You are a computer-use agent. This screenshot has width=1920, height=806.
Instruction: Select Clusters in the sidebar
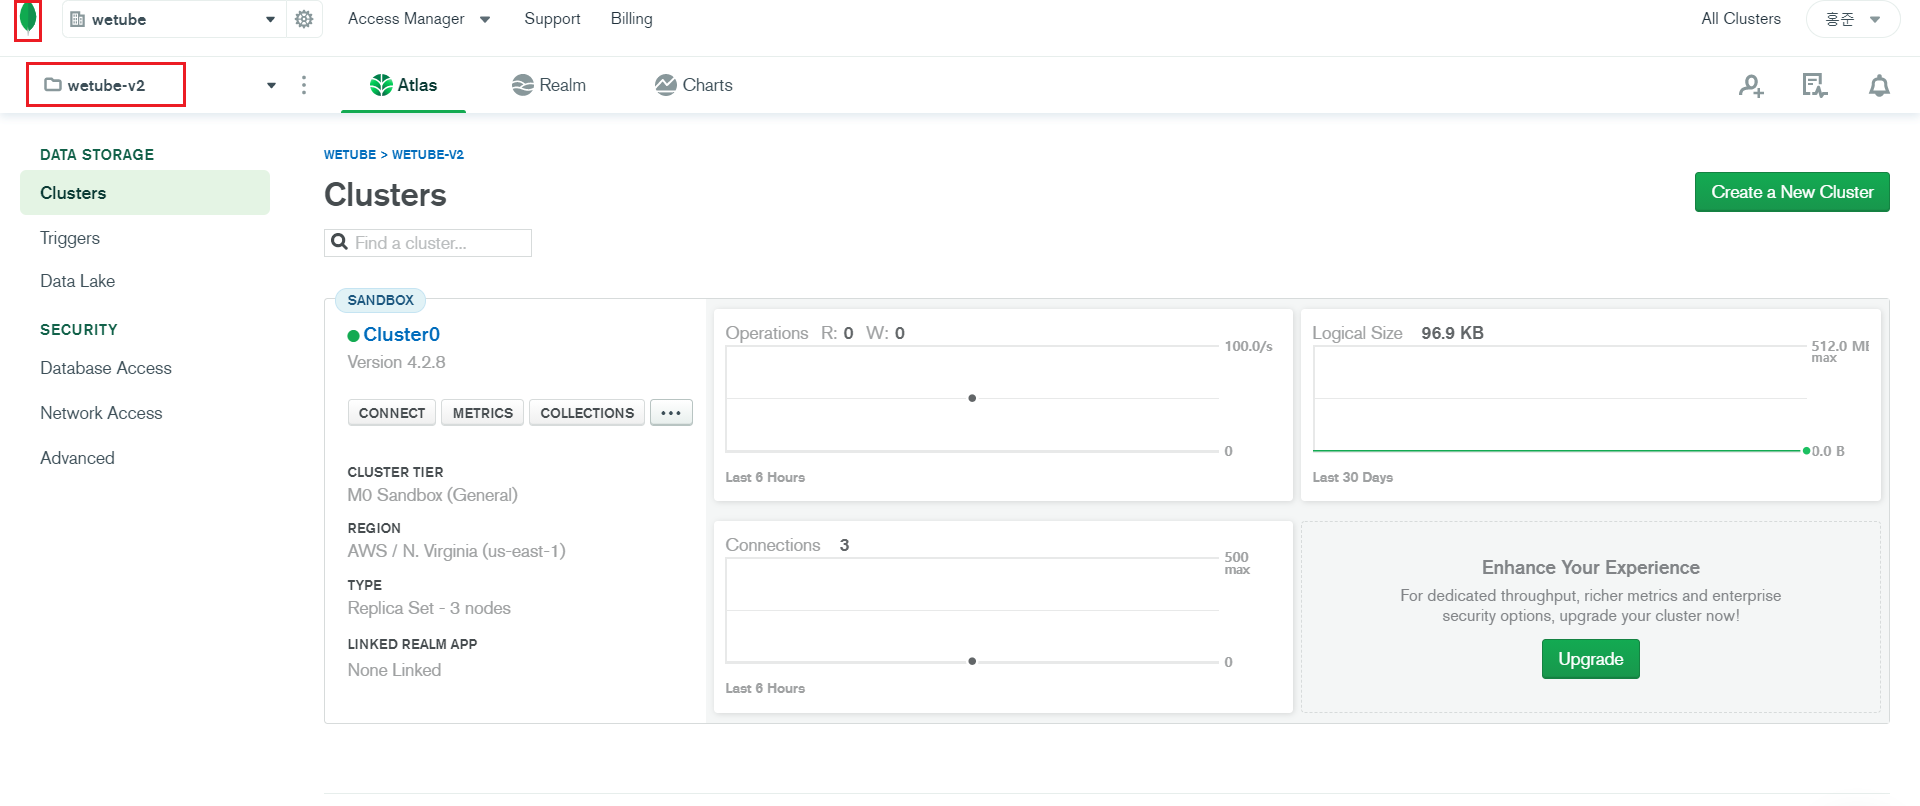145,193
